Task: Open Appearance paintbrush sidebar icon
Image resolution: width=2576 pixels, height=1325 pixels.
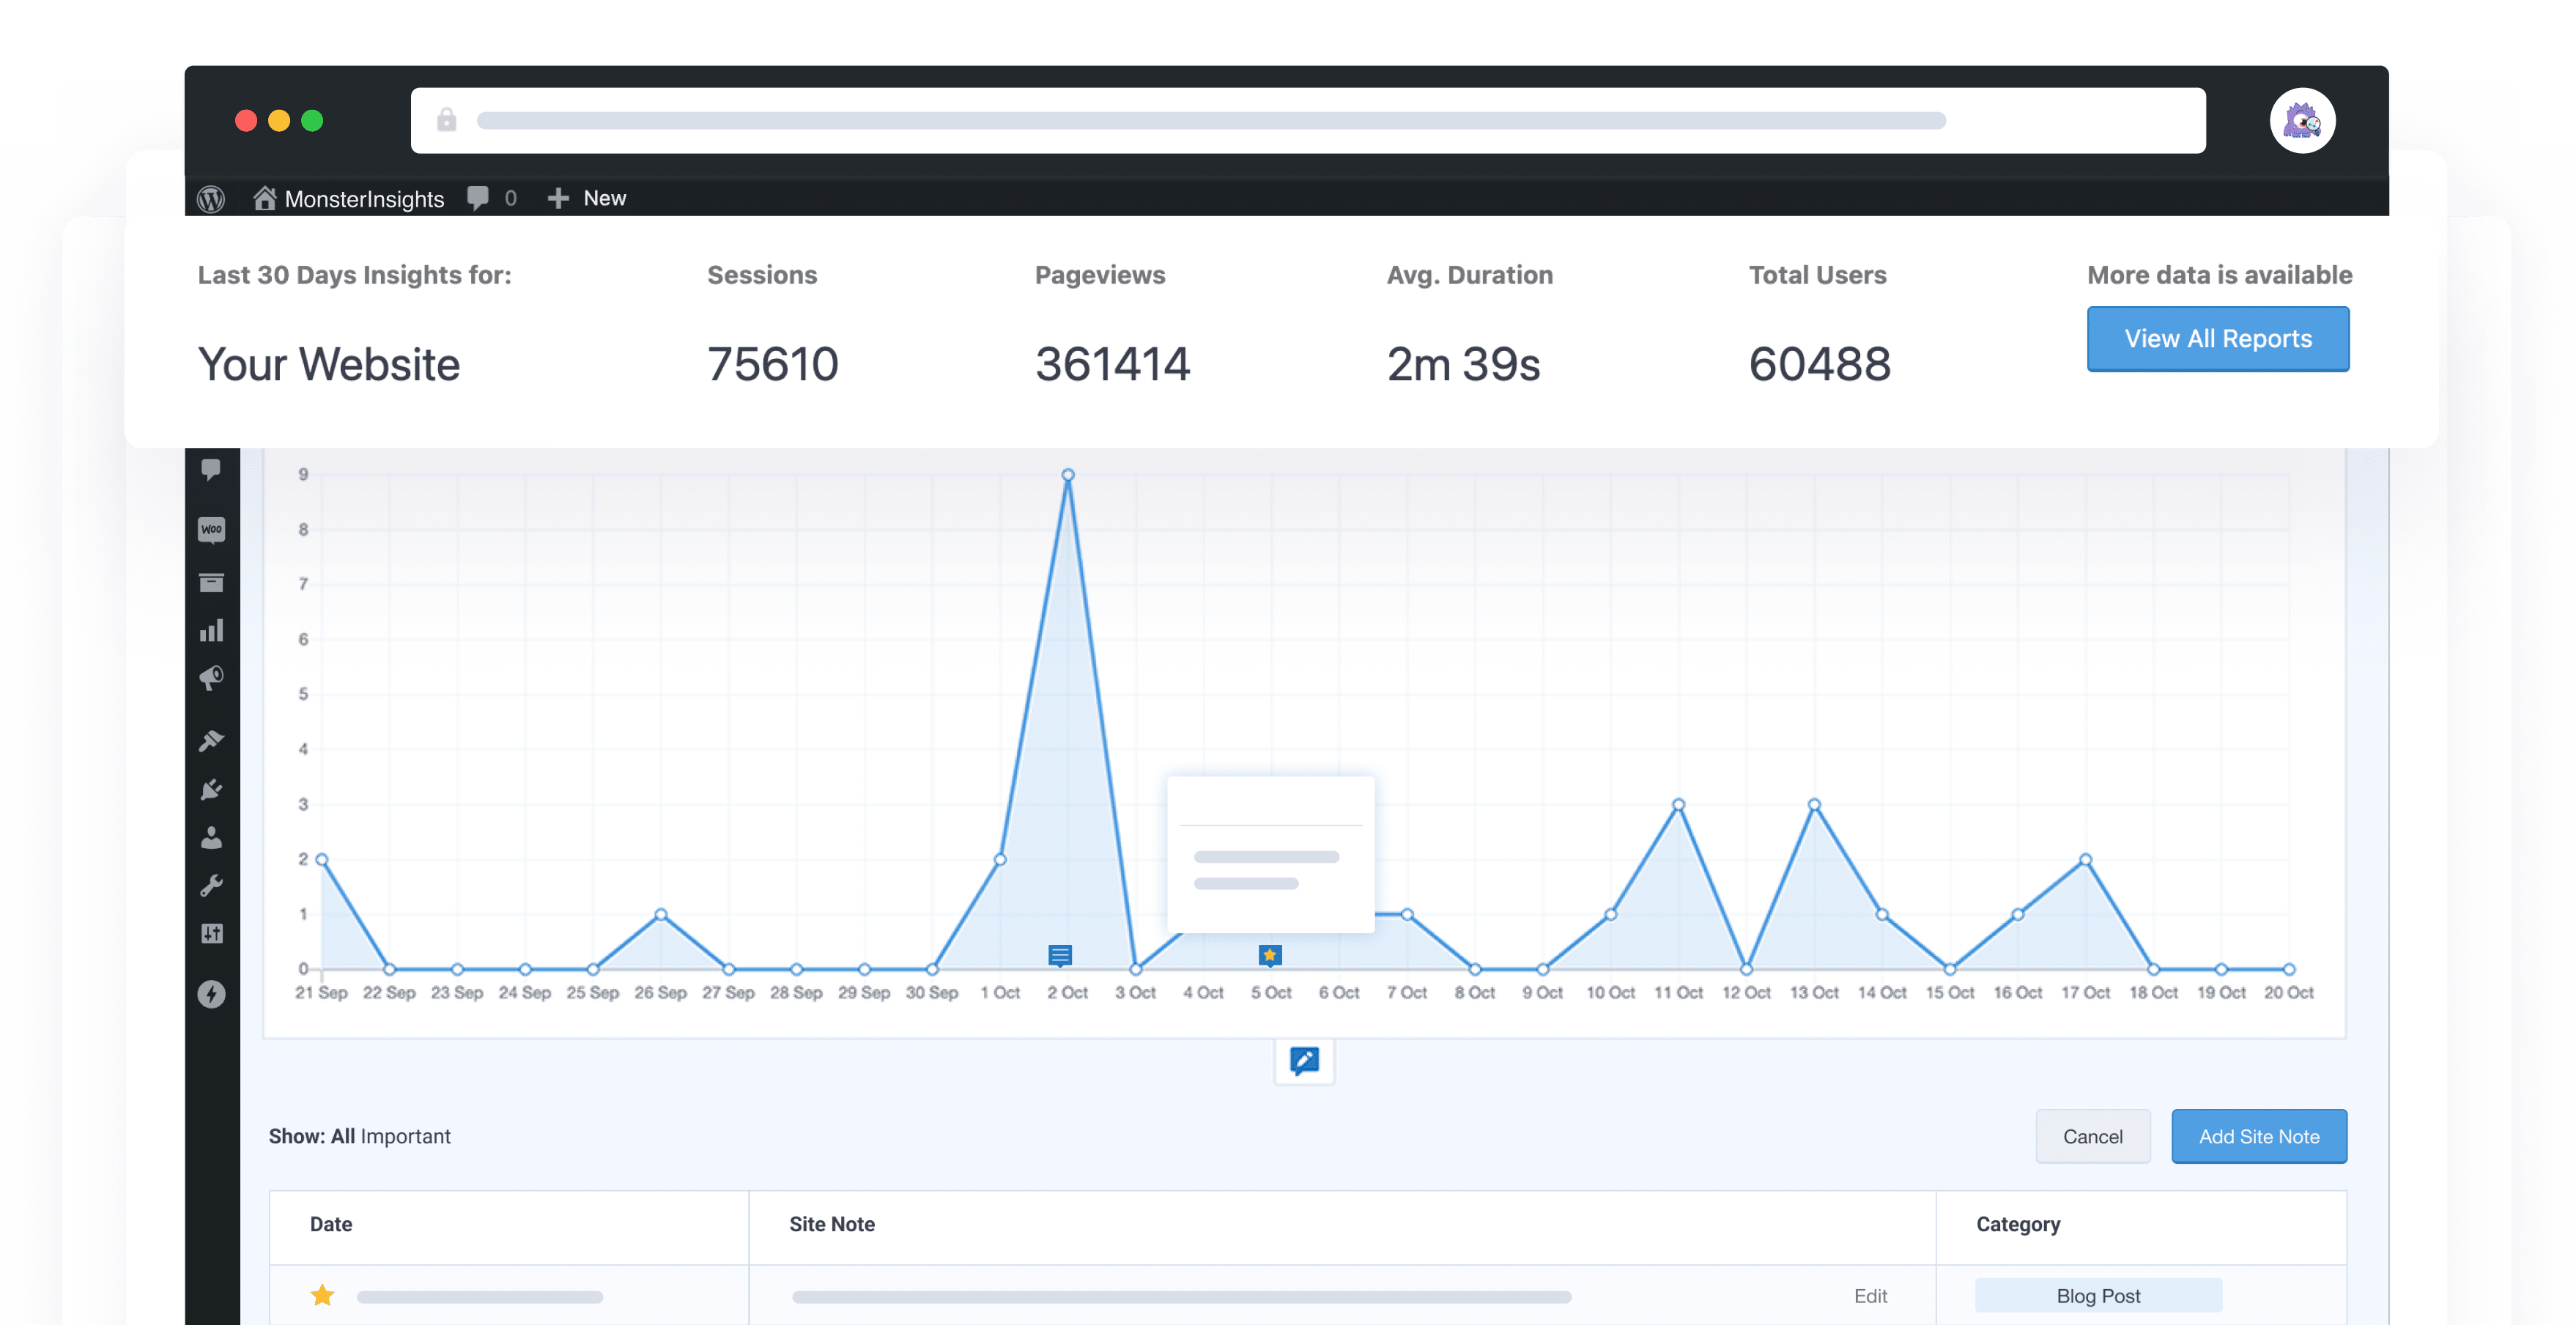Action: [211, 740]
